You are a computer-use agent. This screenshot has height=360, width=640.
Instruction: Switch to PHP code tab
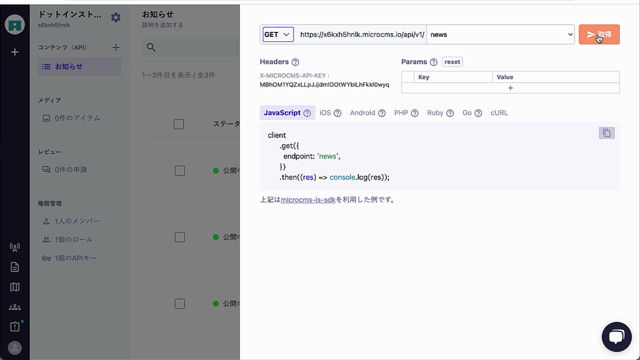click(401, 113)
